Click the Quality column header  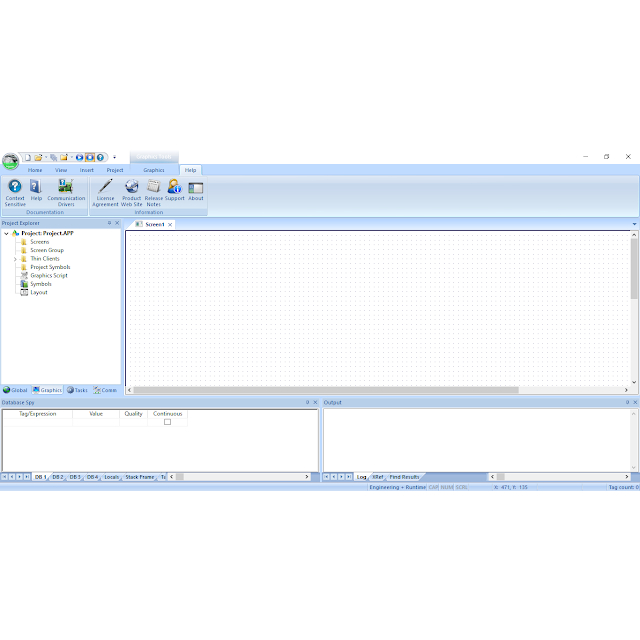[x=133, y=414]
